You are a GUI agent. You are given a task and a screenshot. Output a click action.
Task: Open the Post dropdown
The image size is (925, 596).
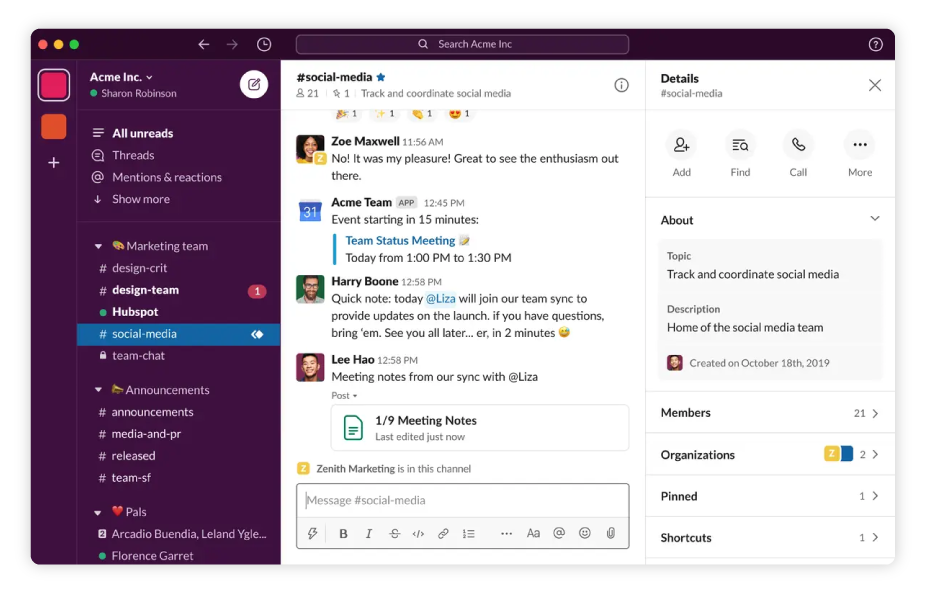coord(344,395)
